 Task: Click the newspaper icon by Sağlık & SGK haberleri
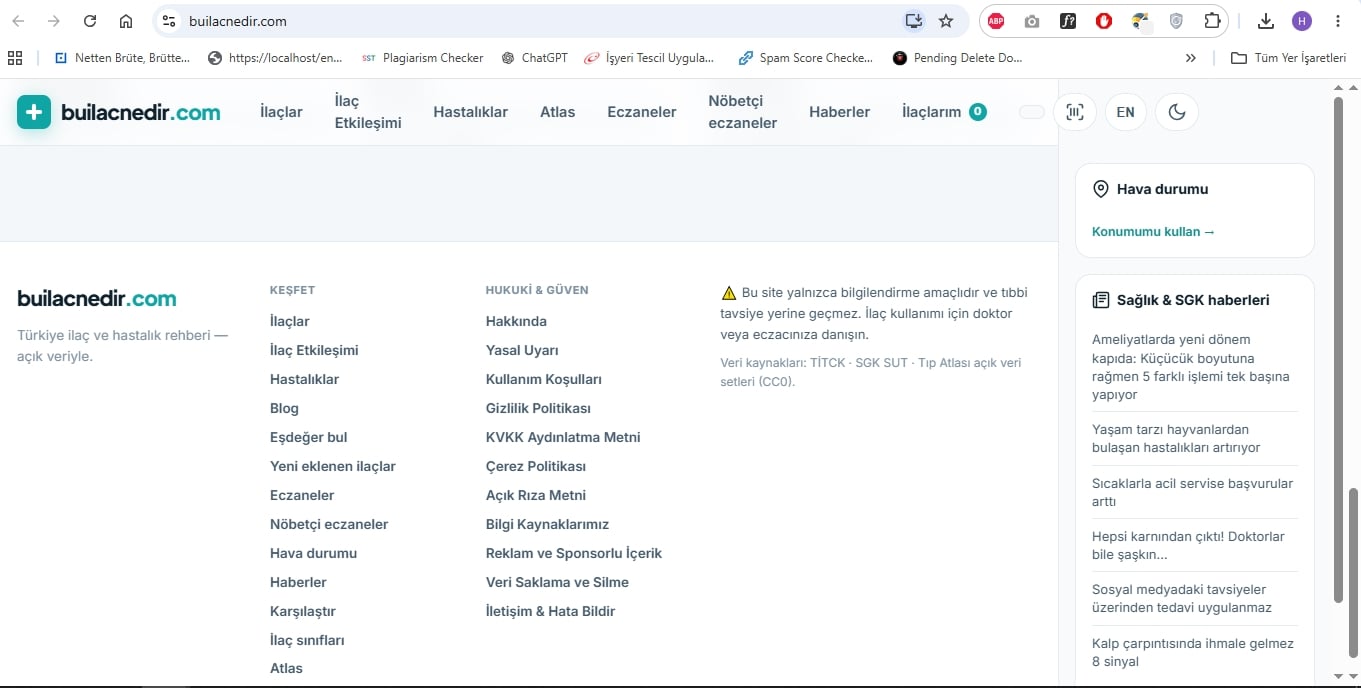[1101, 300]
